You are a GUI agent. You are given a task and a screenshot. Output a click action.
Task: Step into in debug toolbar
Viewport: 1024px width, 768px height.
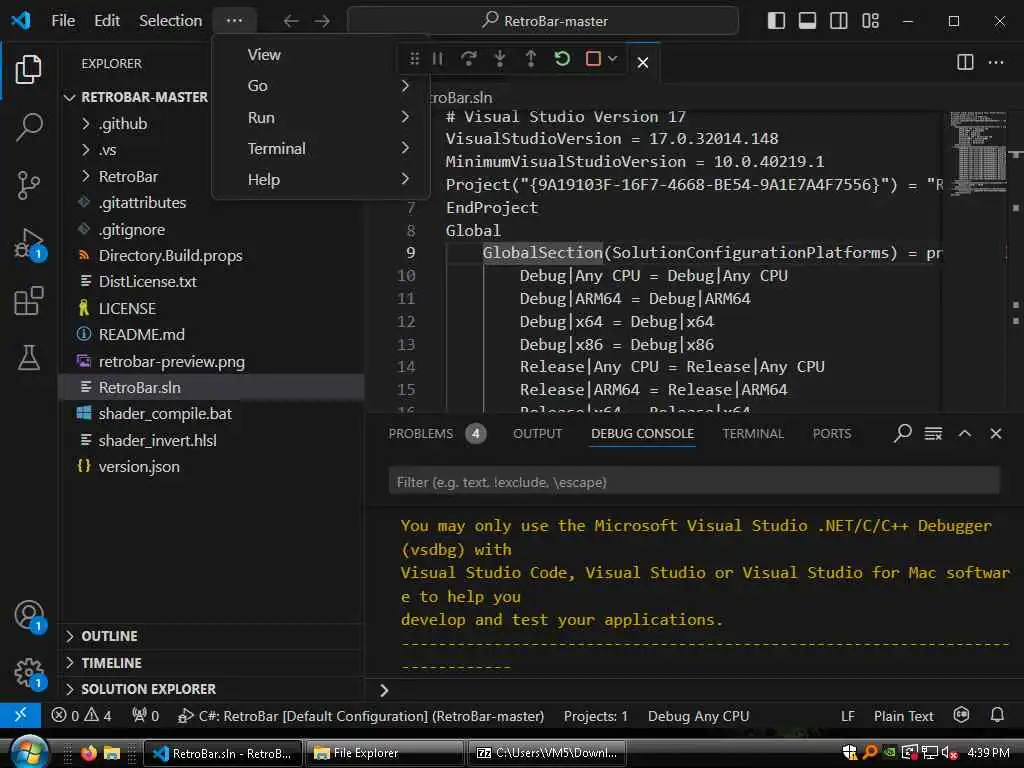click(500, 59)
